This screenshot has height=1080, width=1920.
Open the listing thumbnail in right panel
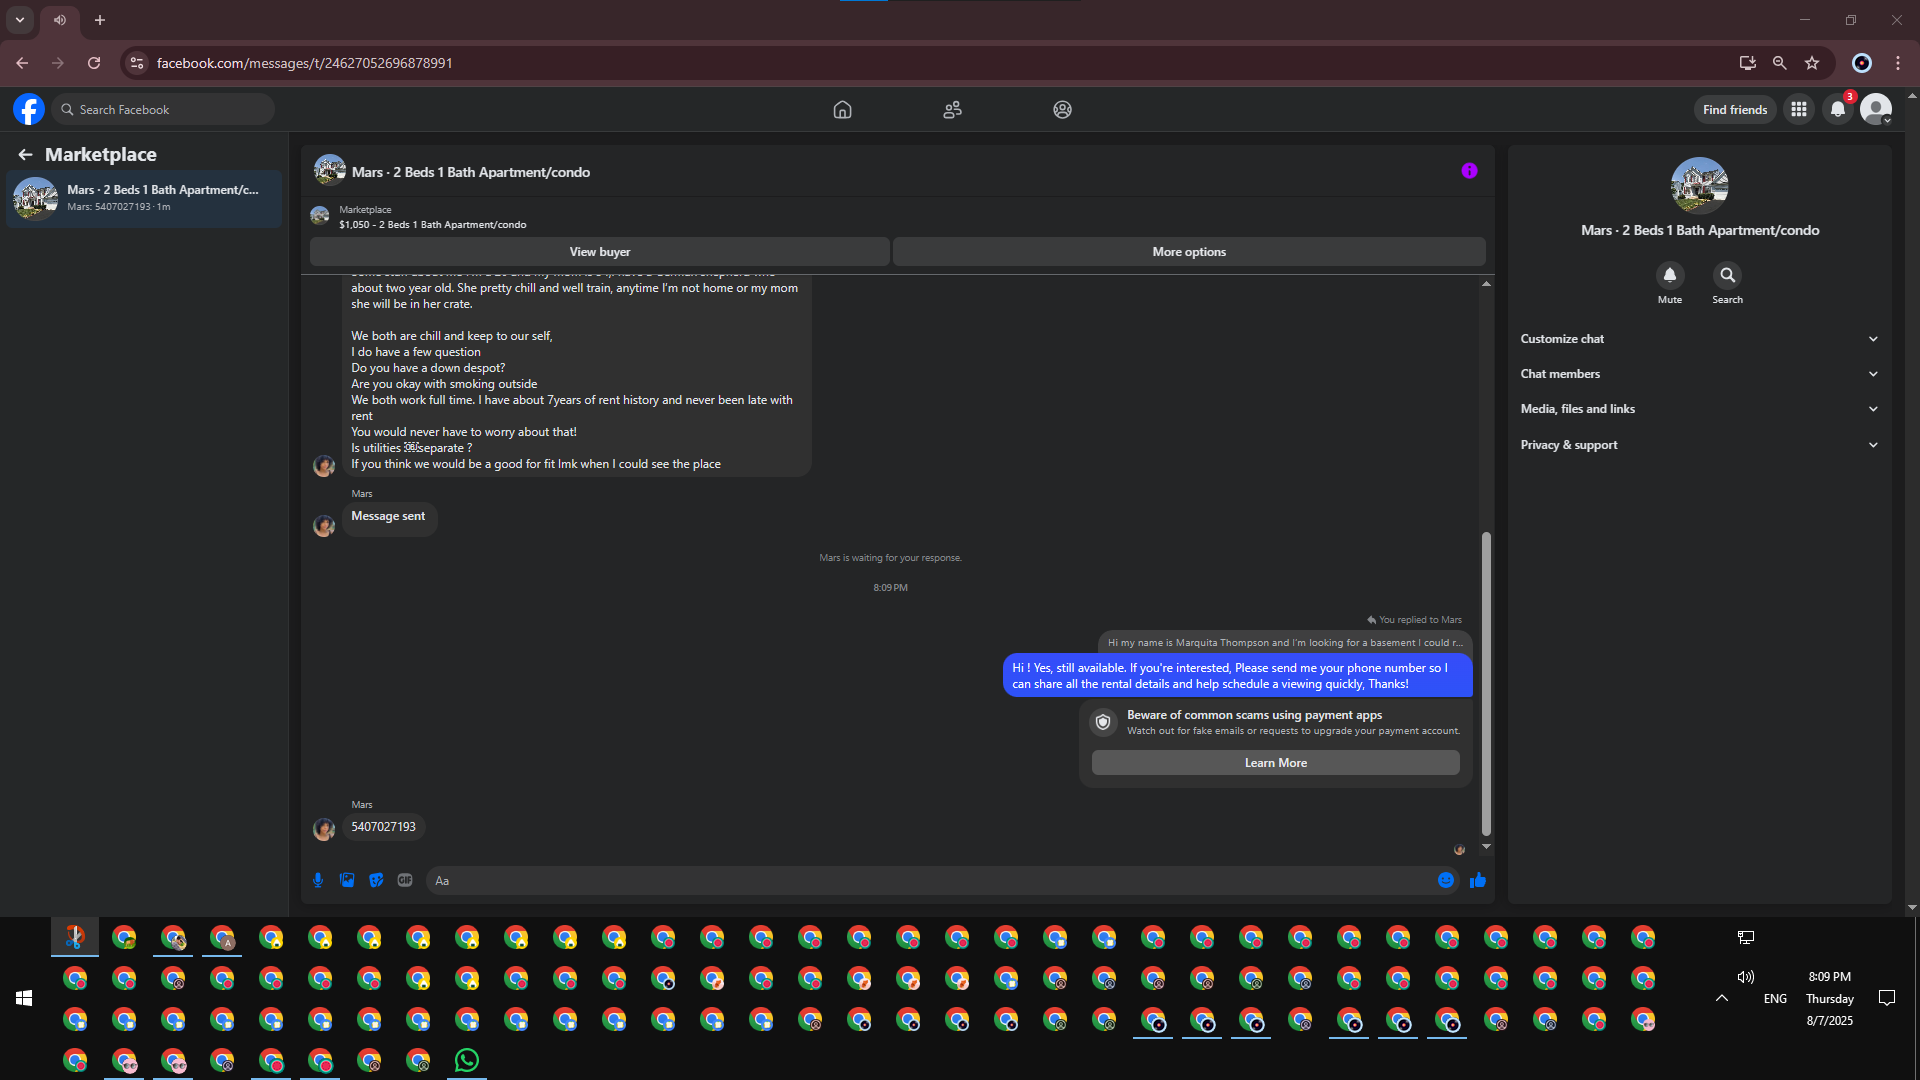(x=1699, y=185)
